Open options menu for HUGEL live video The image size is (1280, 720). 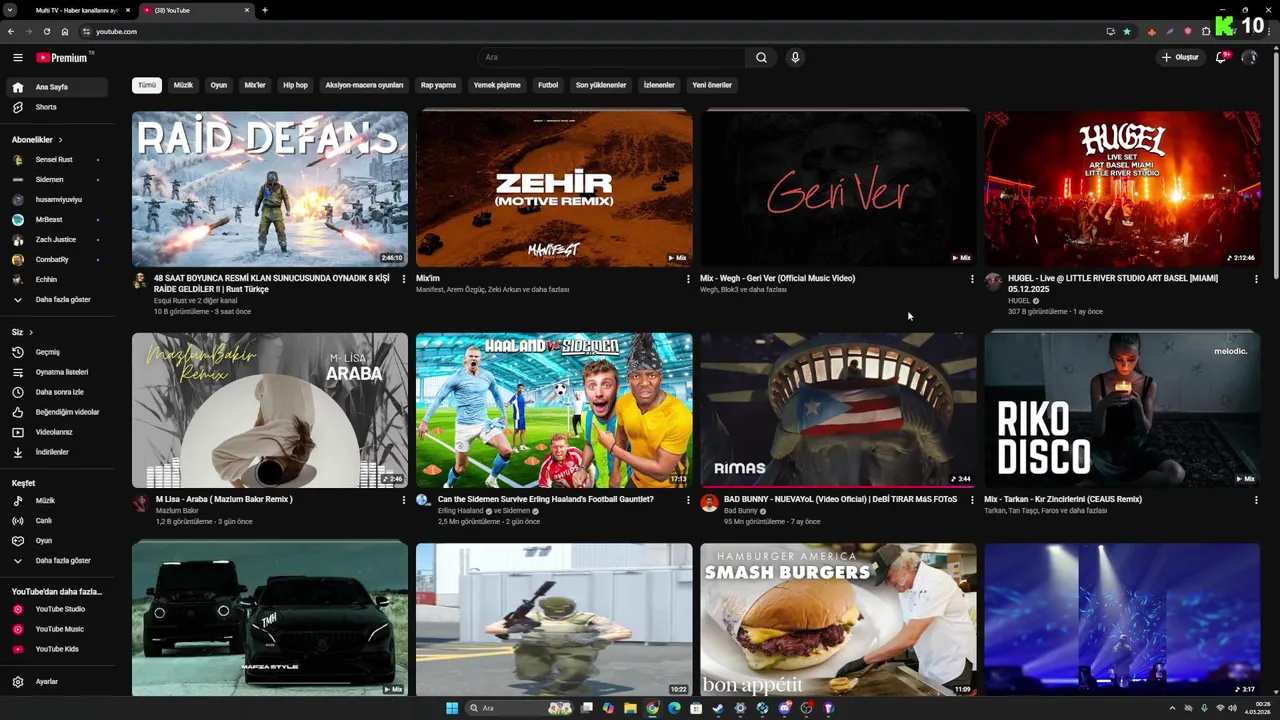click(x=1256, y=279)
